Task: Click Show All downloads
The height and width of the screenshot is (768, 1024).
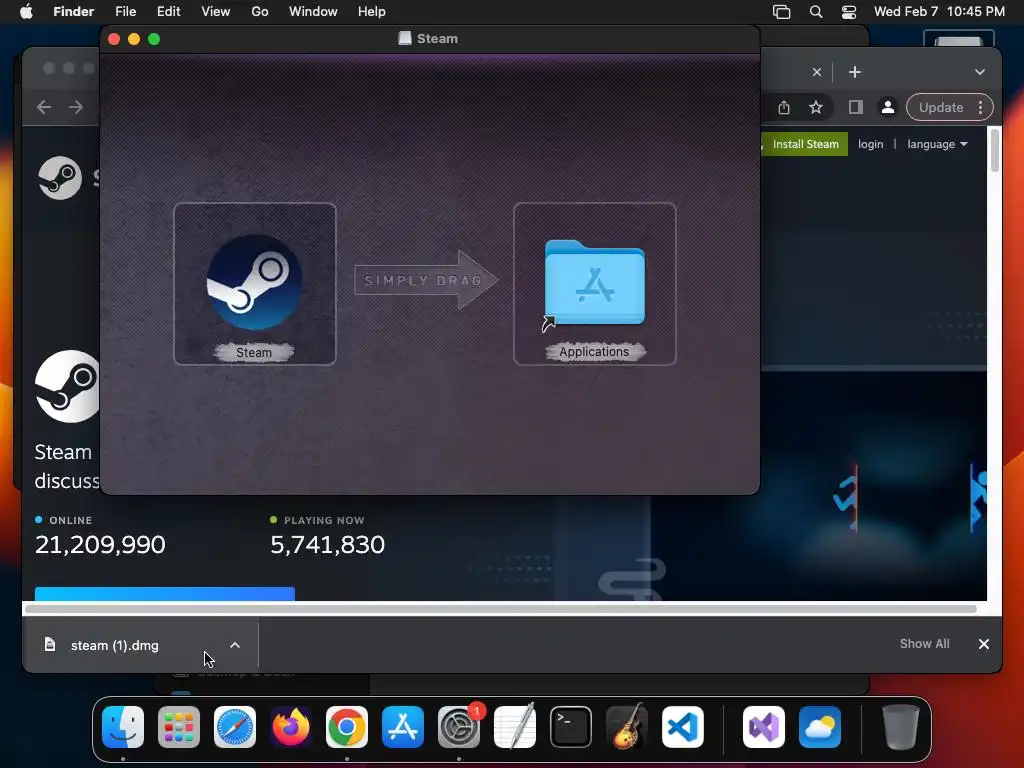Action: [924, 643]
